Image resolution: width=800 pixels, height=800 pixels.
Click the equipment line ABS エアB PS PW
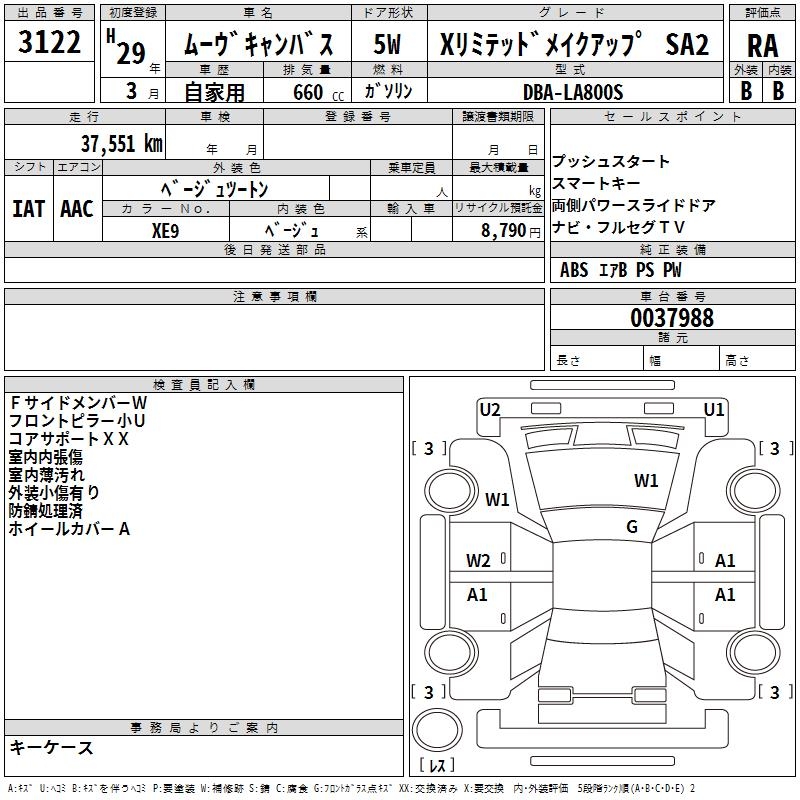click(x=620, y=270)
